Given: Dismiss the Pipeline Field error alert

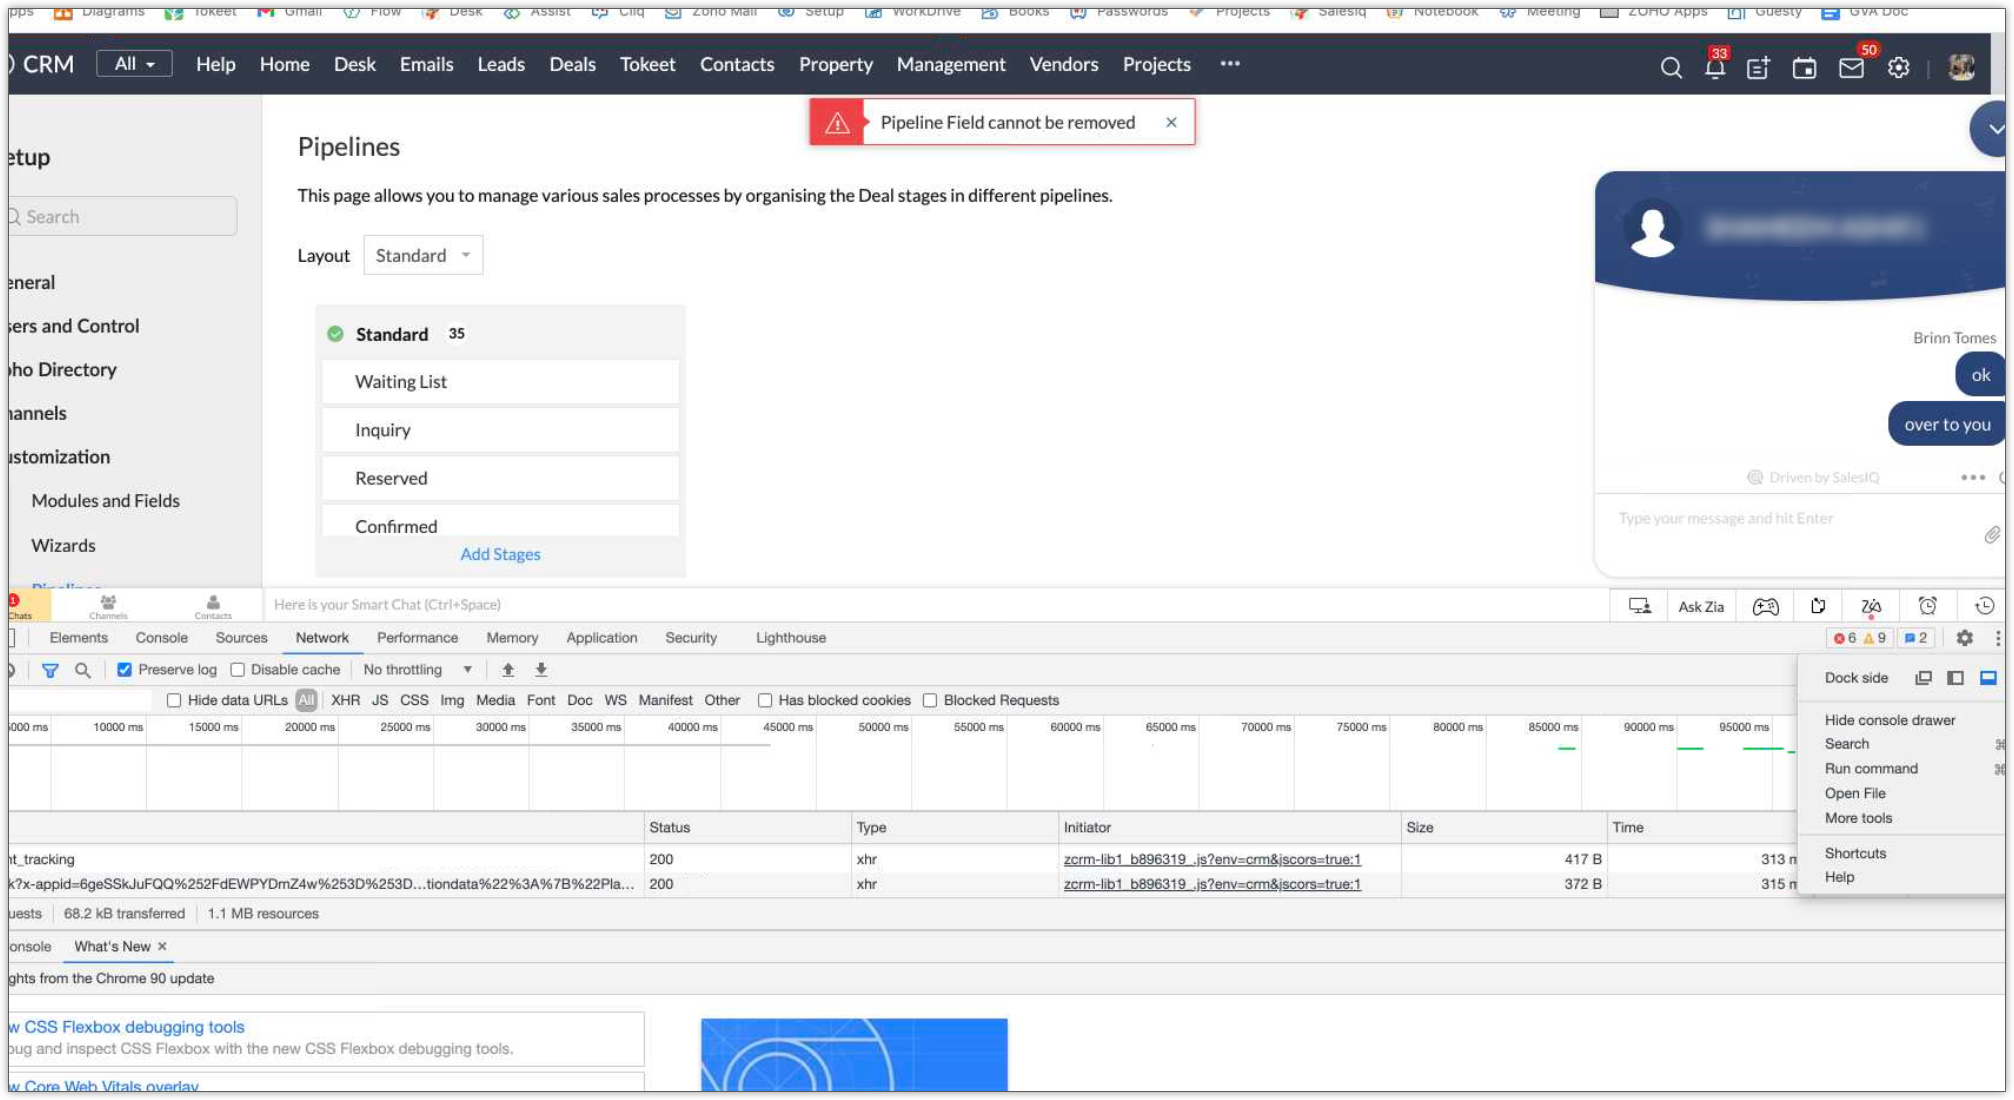Looking at the screenshot, I should click(x=1171, y=122).
